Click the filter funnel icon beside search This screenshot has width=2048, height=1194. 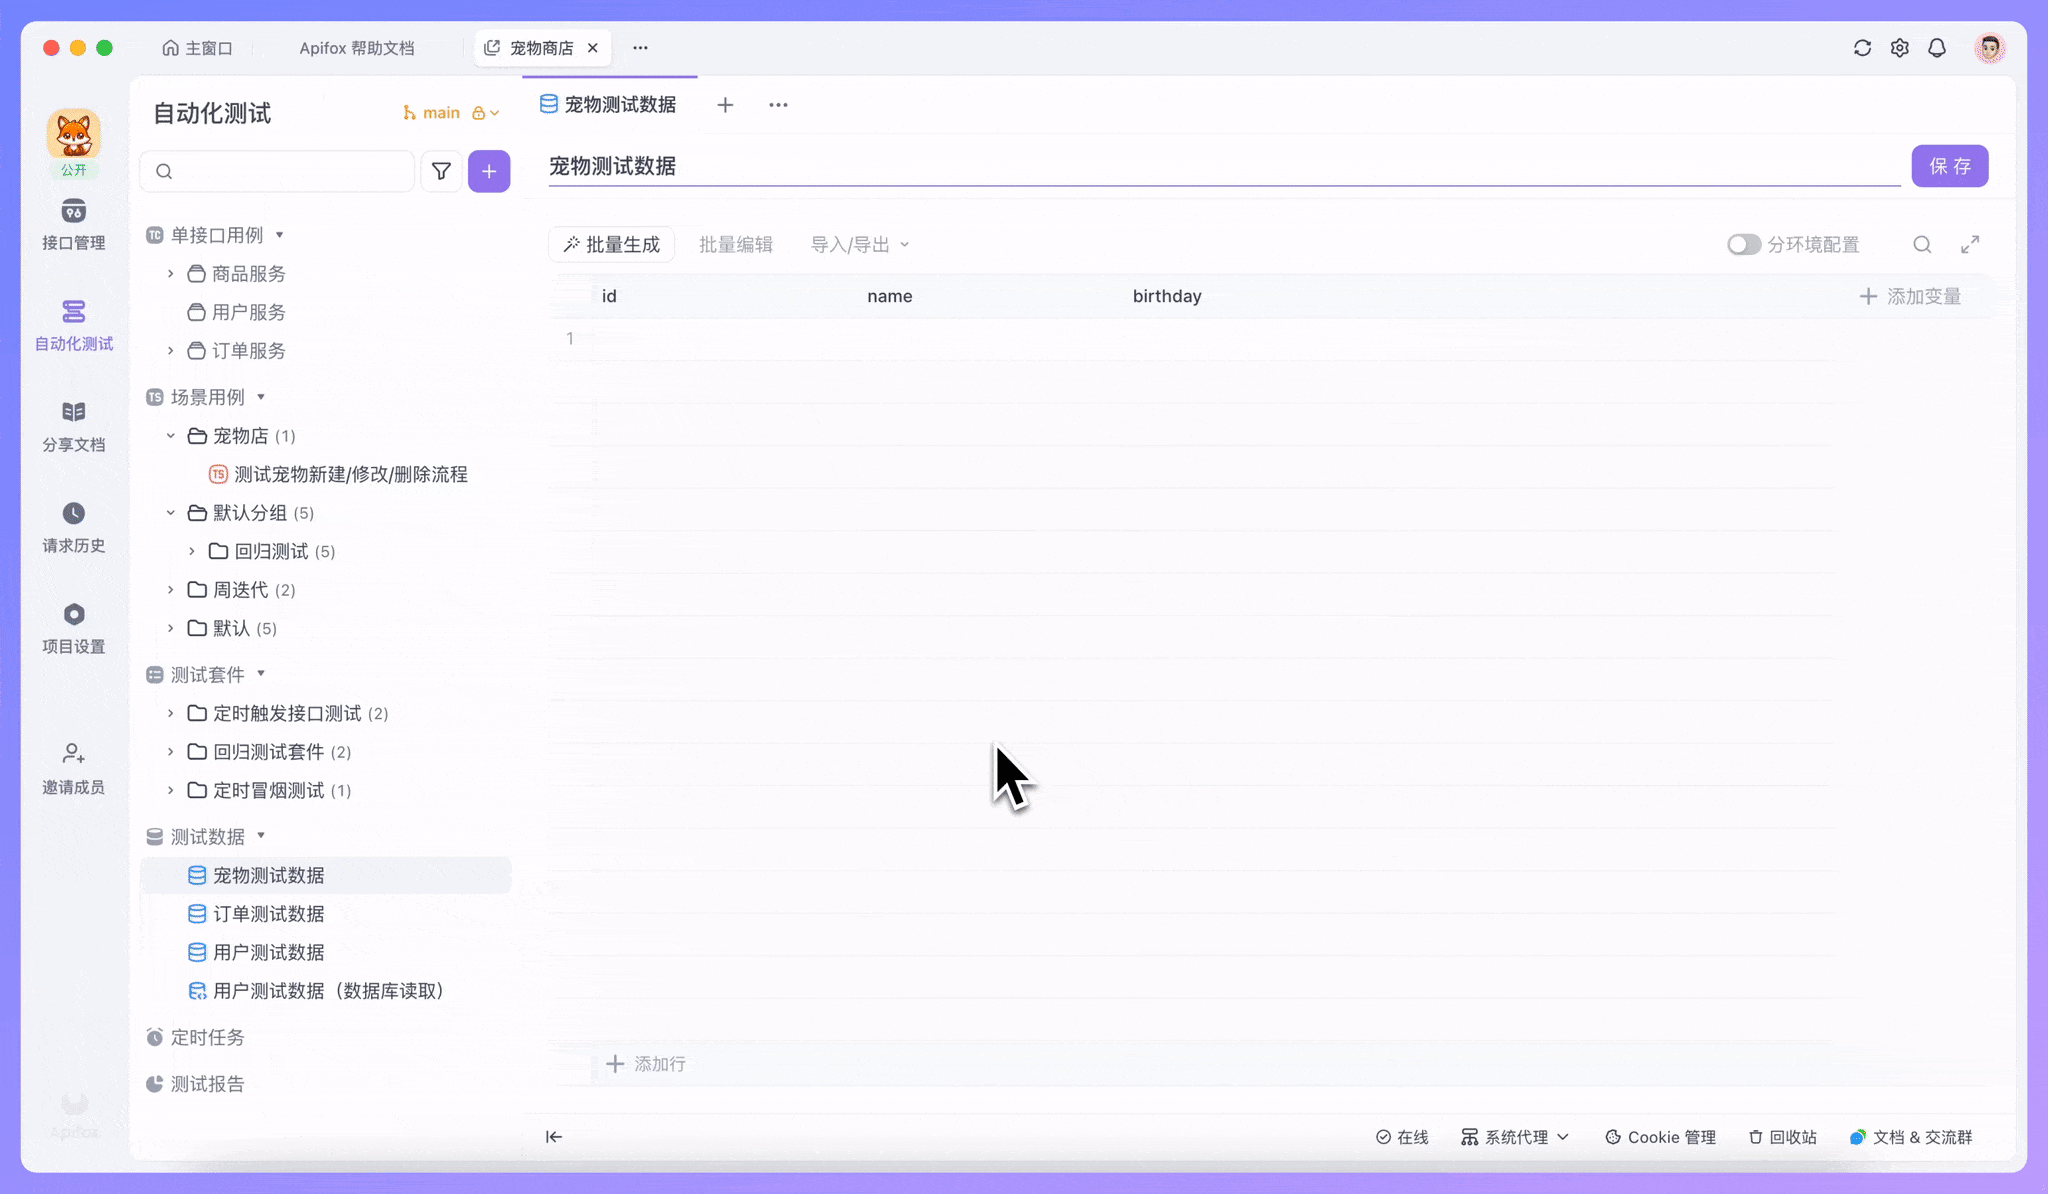(x=441, y=171)
